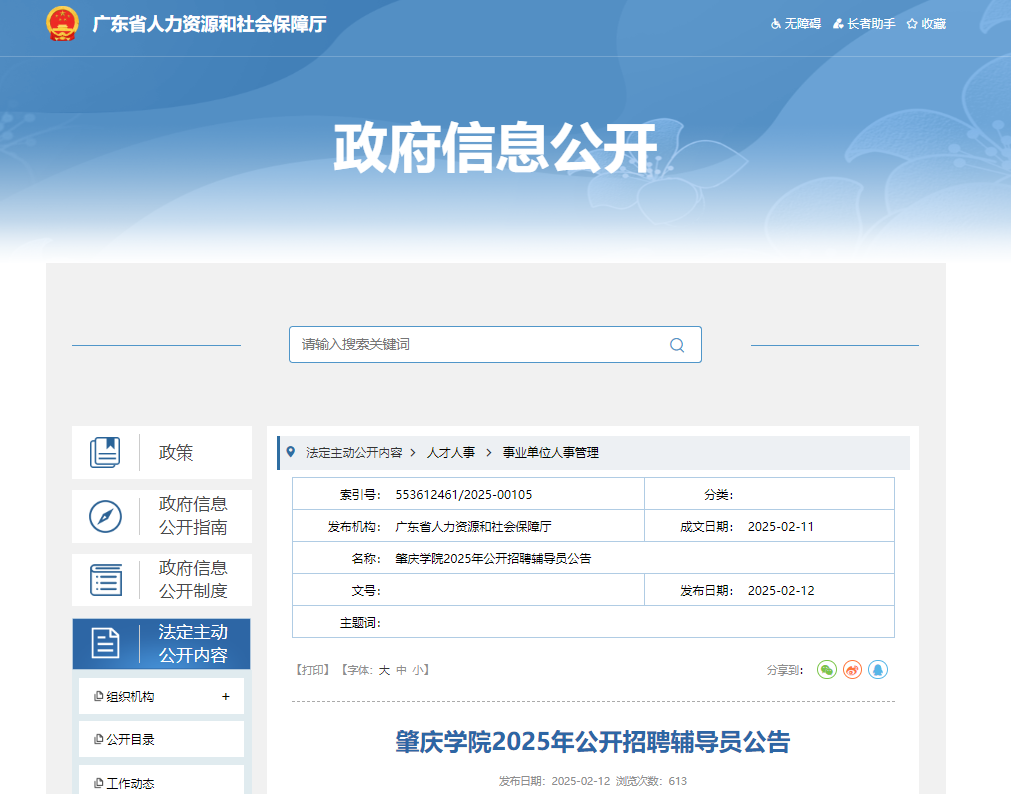Share article to WeChat
The height and width of the screenshot is (794, 1011).
tap(826, 670)
